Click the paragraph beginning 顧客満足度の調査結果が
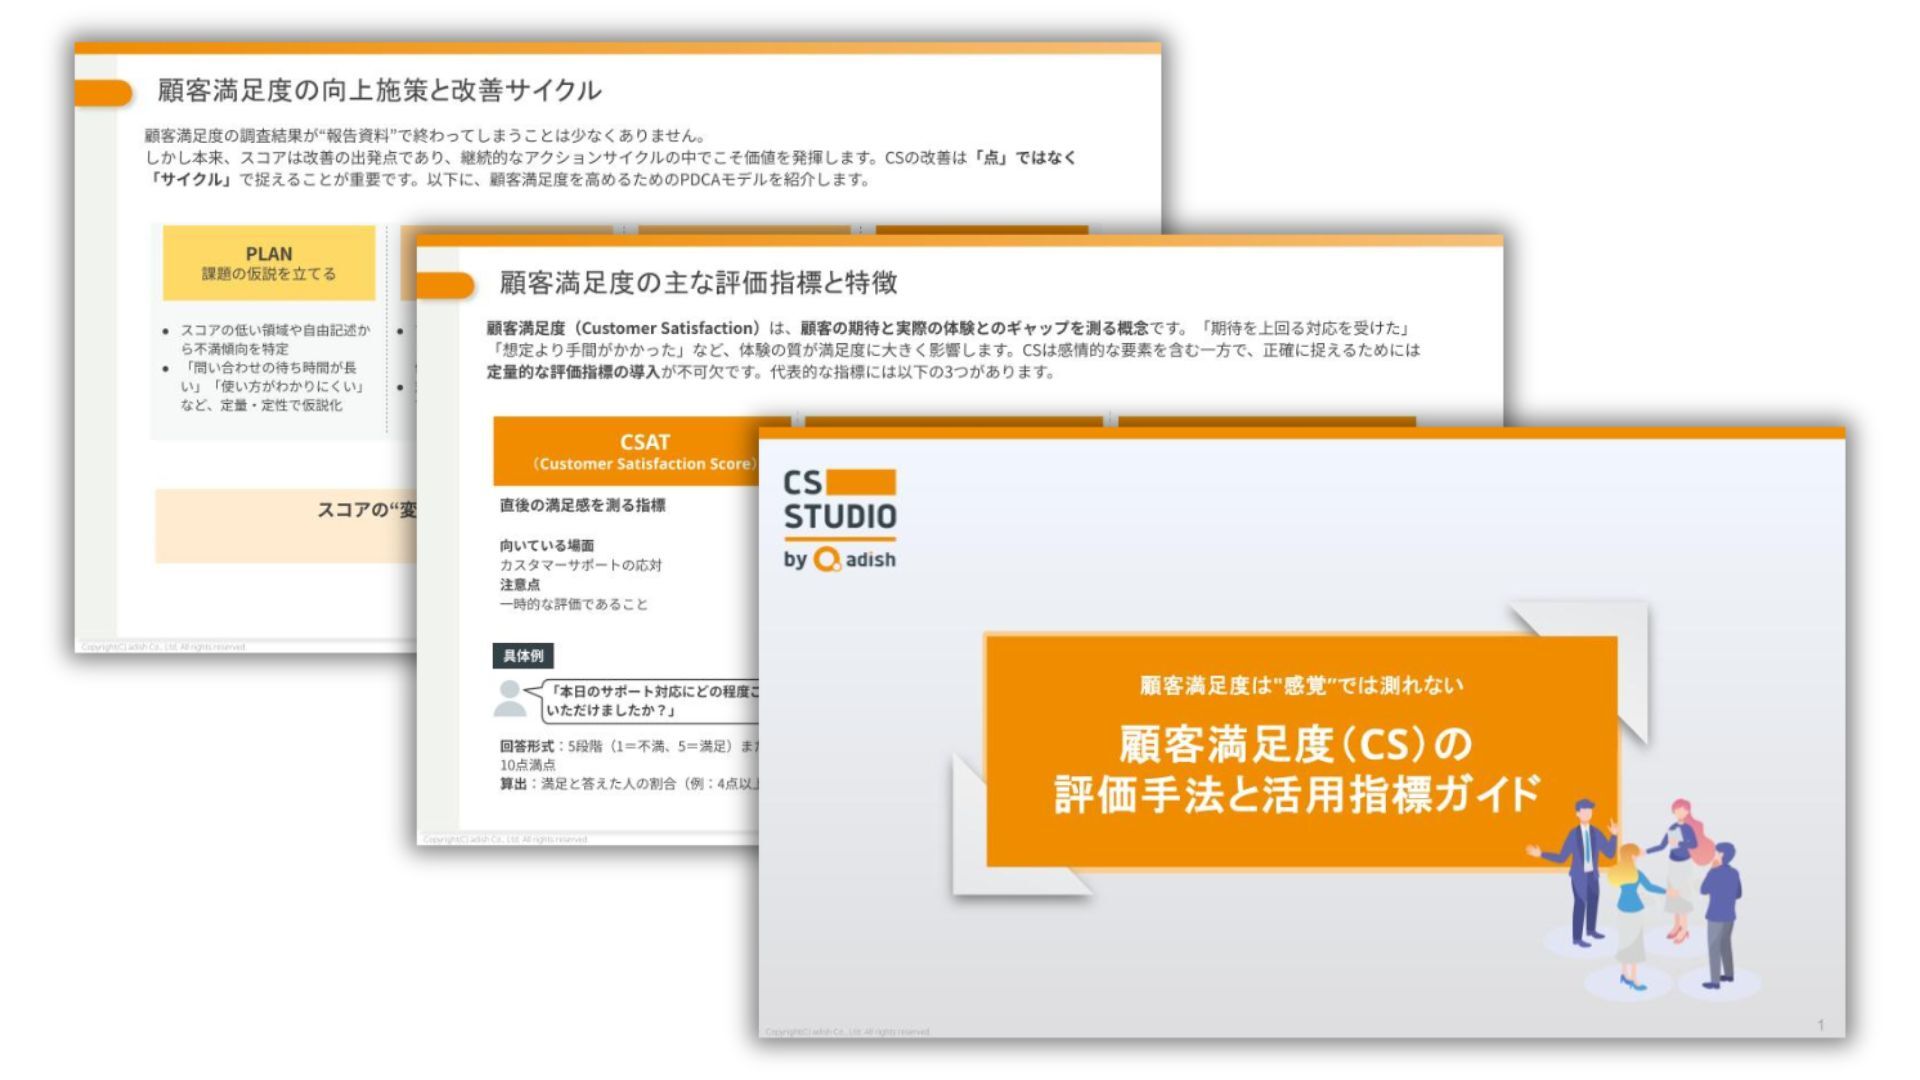The image size is (1920, 1080). (x=612, y=157)
